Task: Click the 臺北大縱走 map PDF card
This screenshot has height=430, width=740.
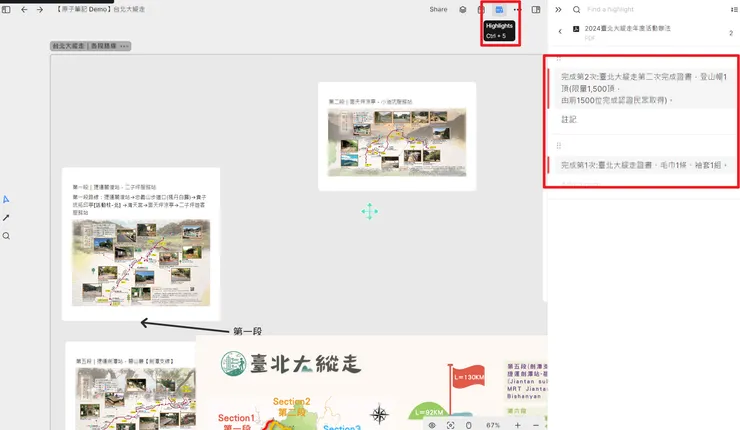Action: [x=371, y=383]
